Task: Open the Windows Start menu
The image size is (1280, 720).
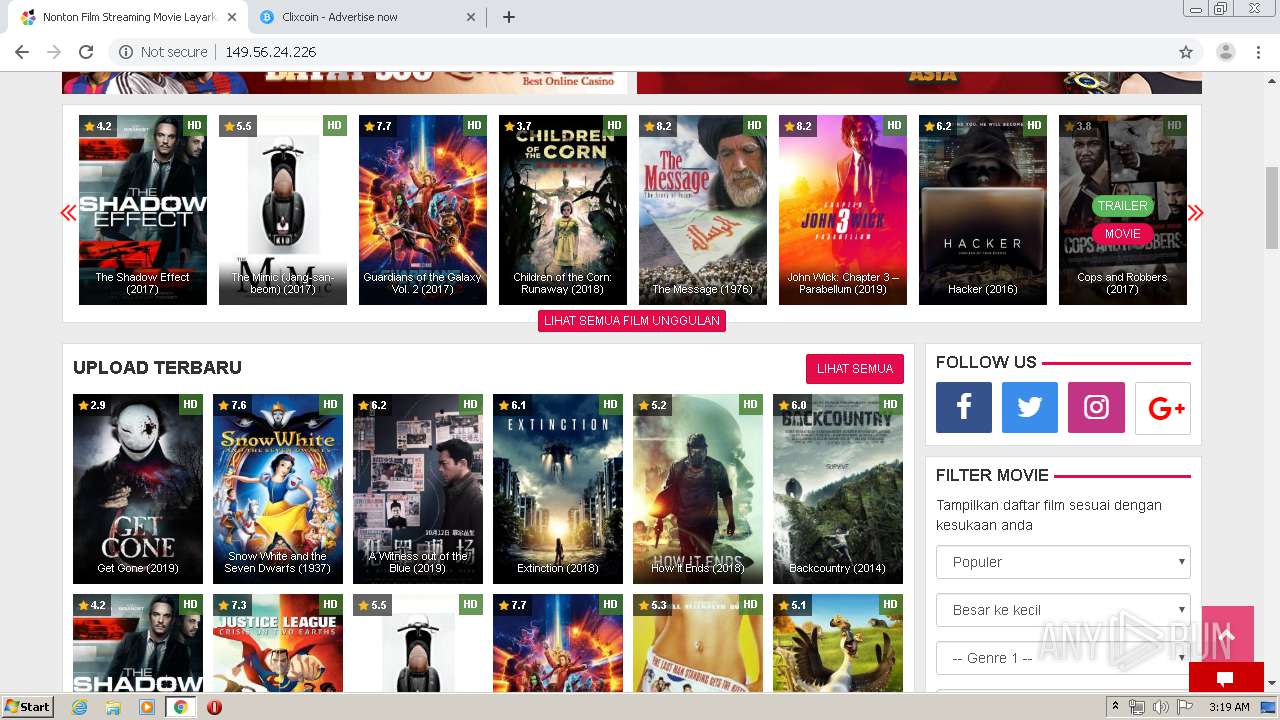Action: pos(27,707)
